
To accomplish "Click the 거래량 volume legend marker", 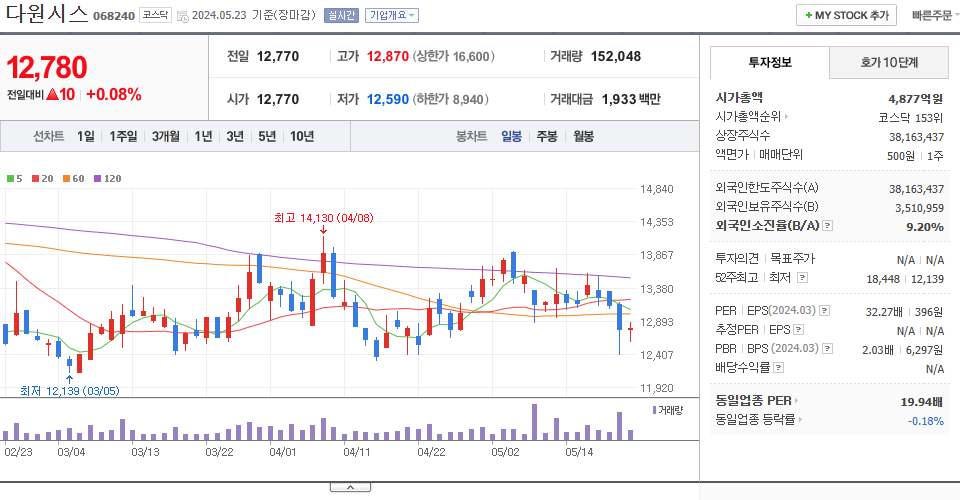I will click(x=667, y=411).
